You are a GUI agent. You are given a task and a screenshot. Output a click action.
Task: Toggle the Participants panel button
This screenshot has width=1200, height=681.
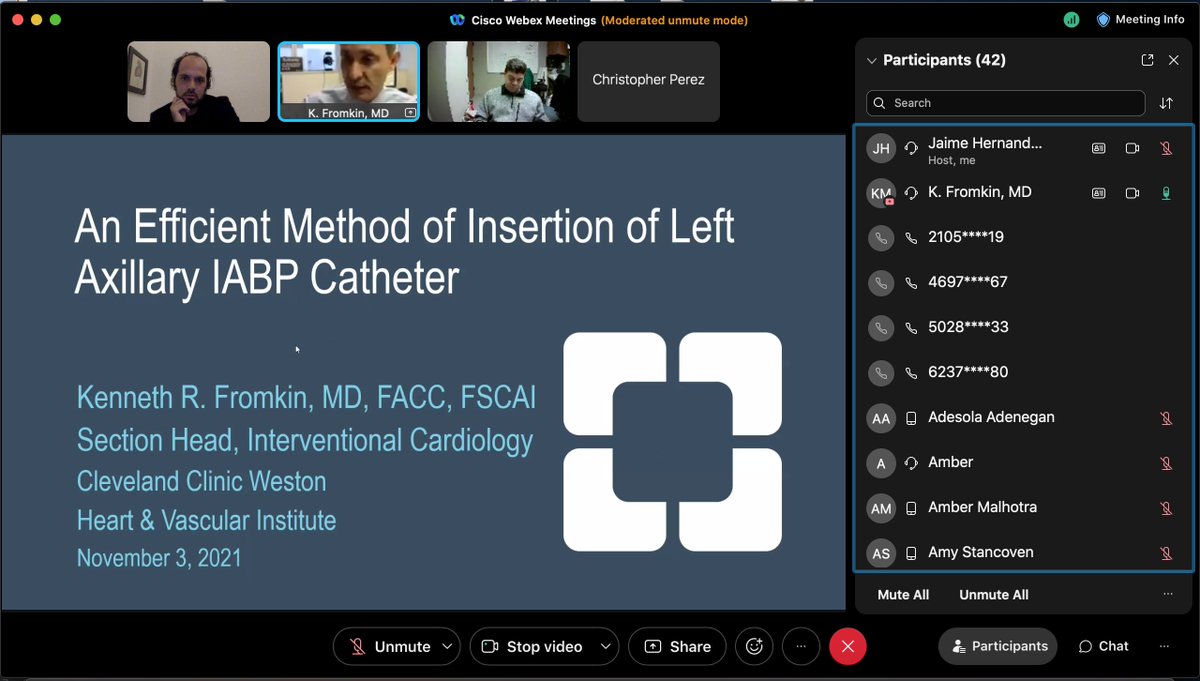[998, 647]
